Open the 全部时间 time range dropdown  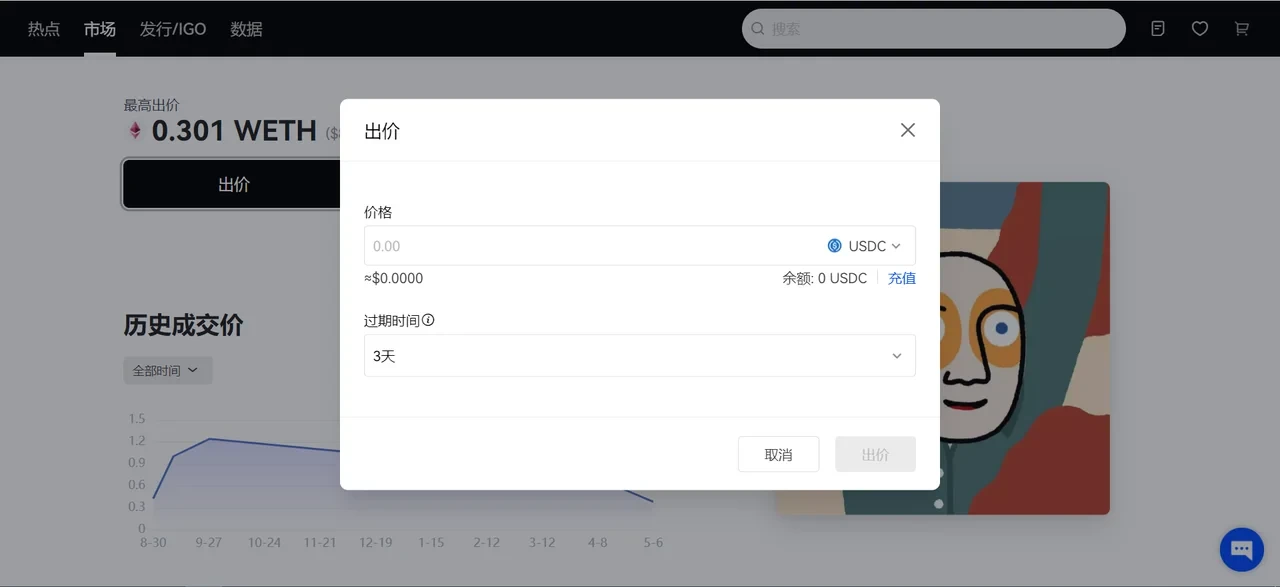(167, 370)
